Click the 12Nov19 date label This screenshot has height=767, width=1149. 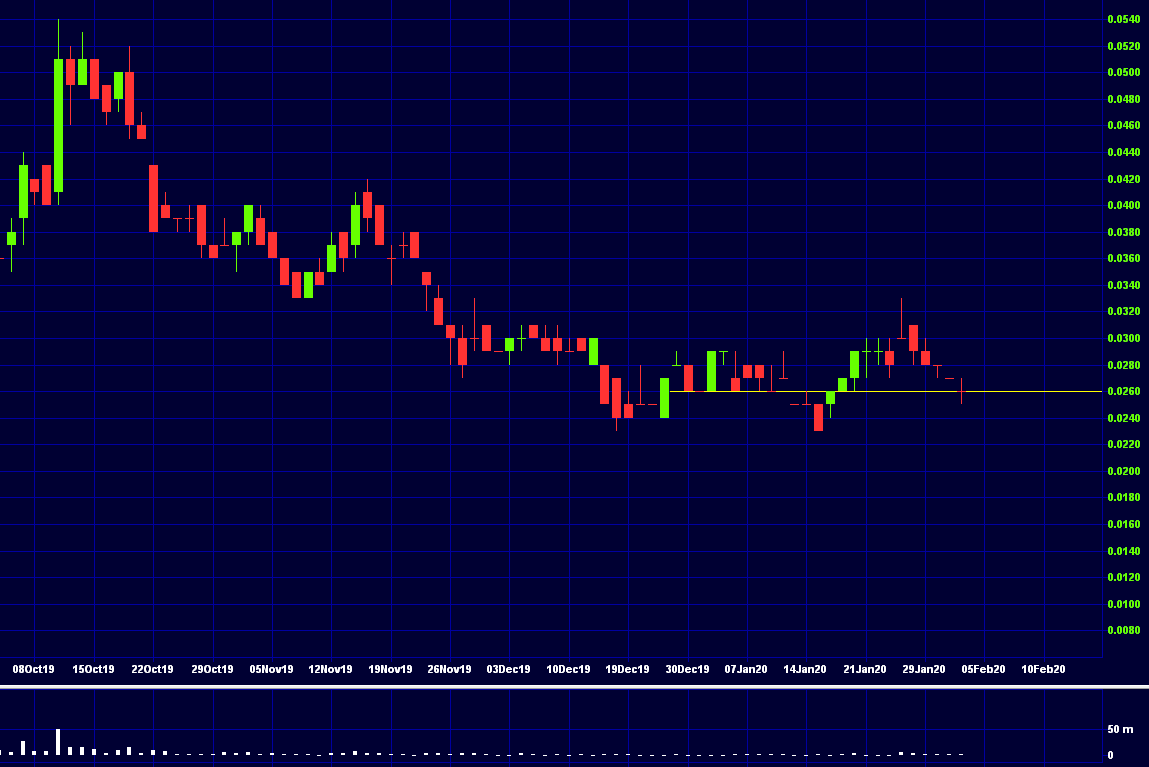tap(330, 670)
